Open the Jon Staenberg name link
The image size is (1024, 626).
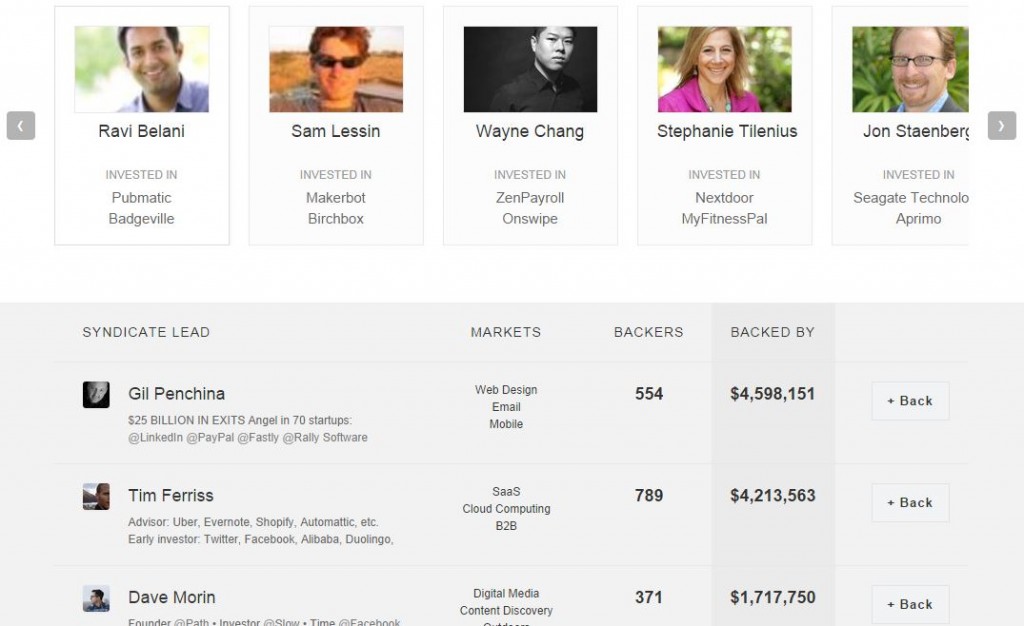pyautogui.click(x=916, y=131)
